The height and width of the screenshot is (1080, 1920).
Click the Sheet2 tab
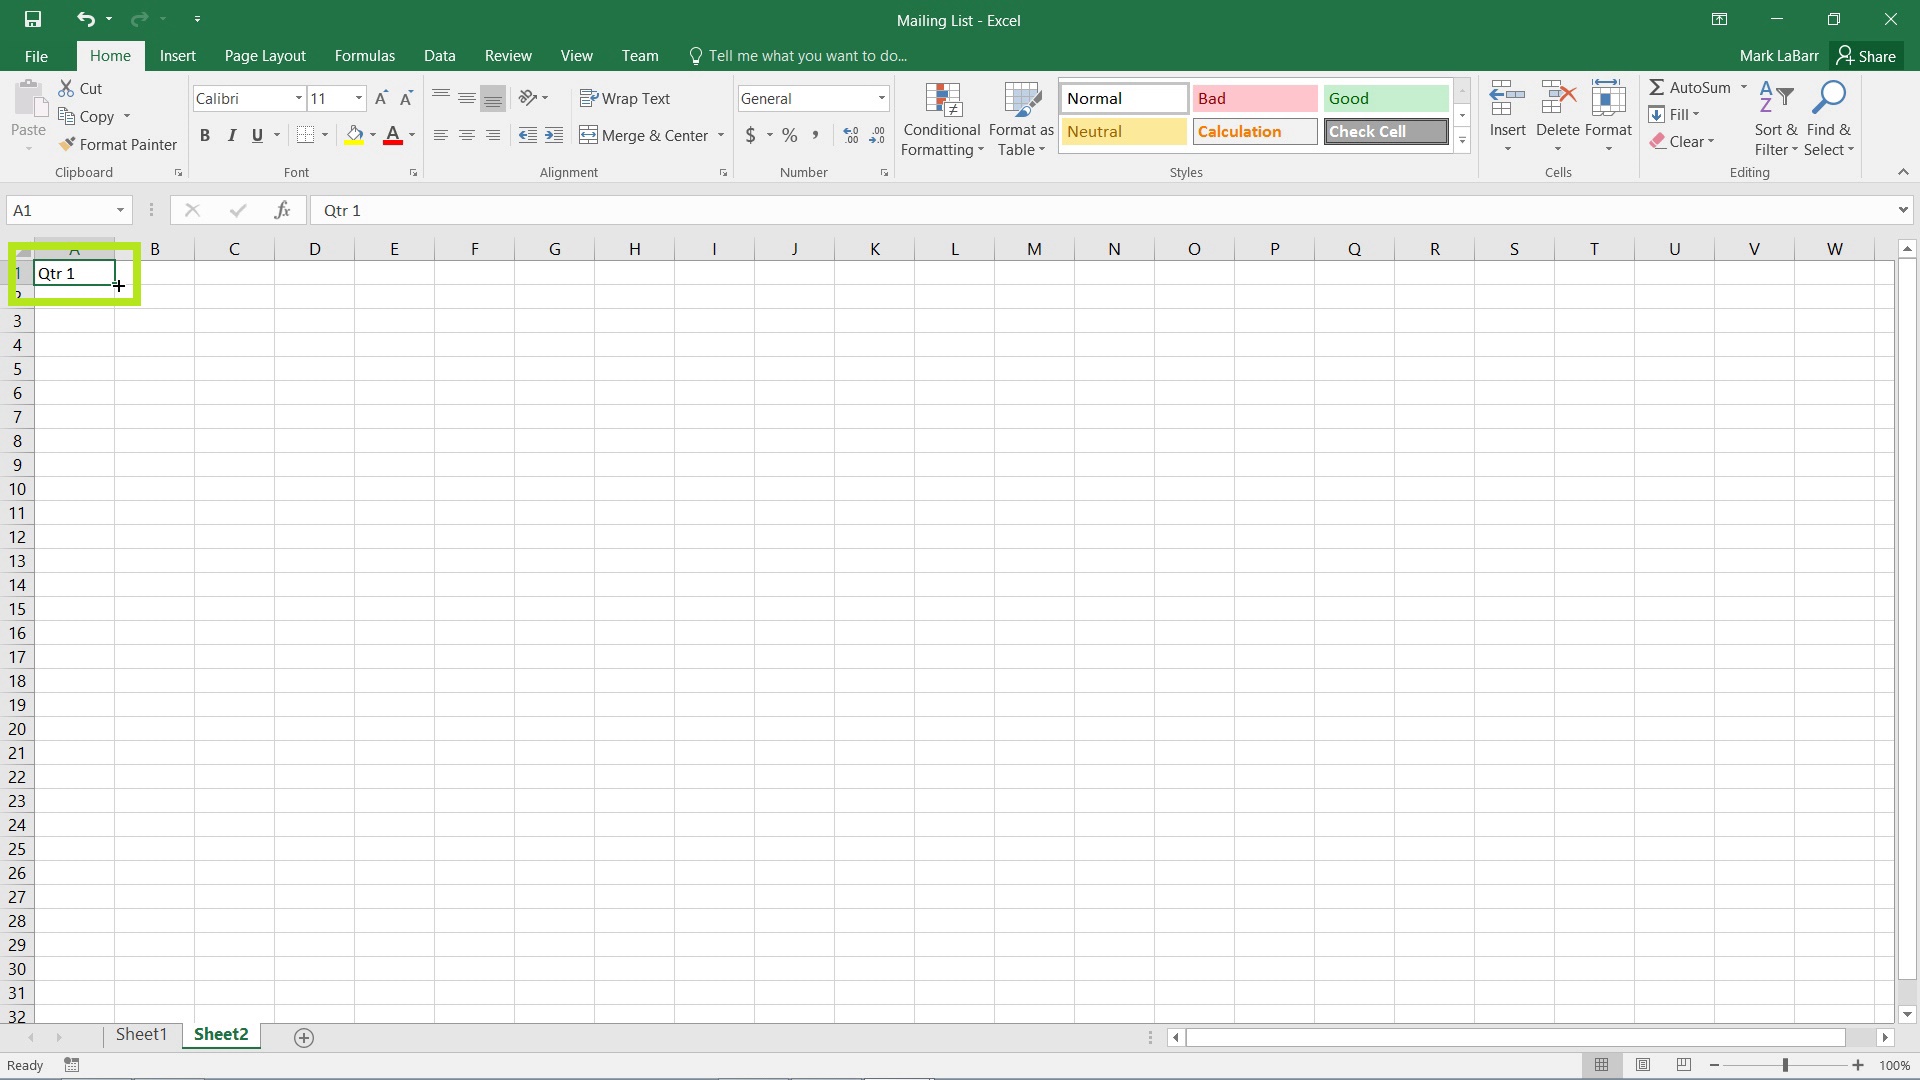coord(220,1035)
